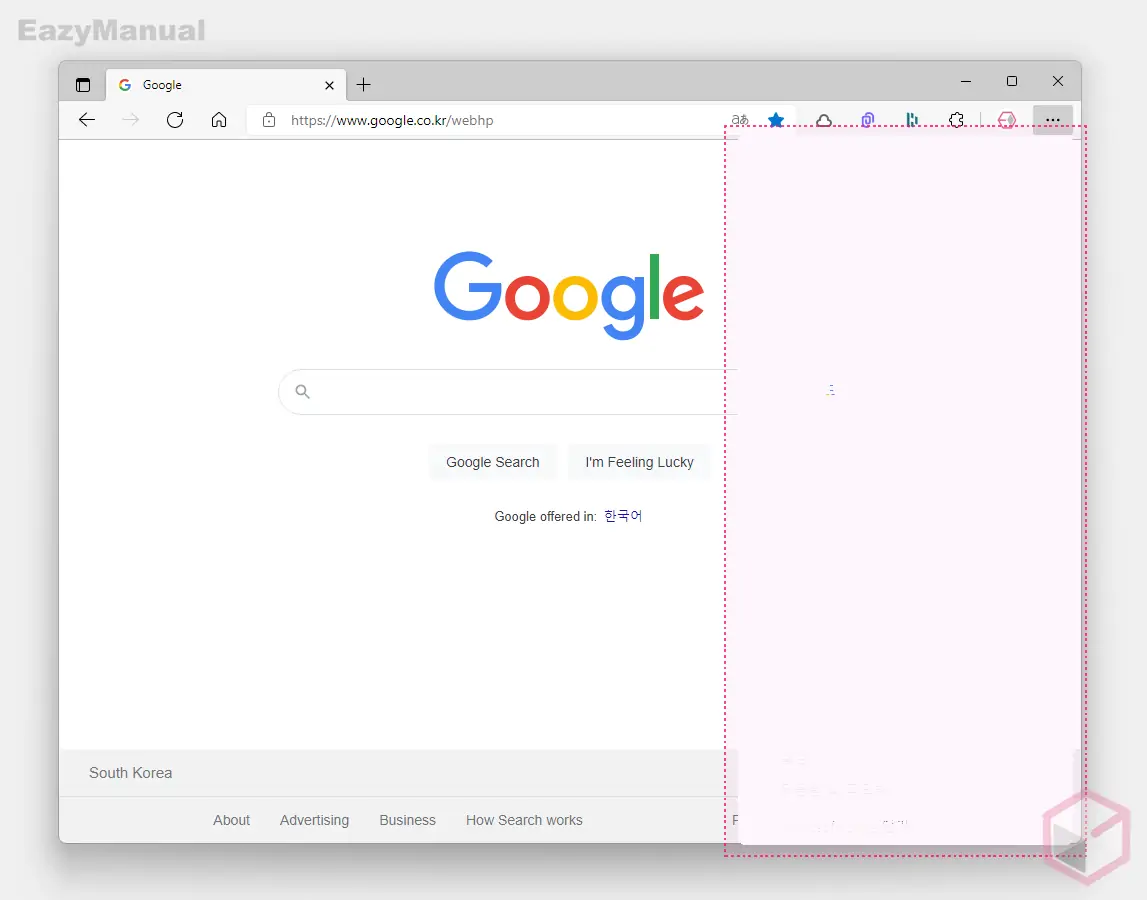Switch language via 한국어 link

(623, 516)
